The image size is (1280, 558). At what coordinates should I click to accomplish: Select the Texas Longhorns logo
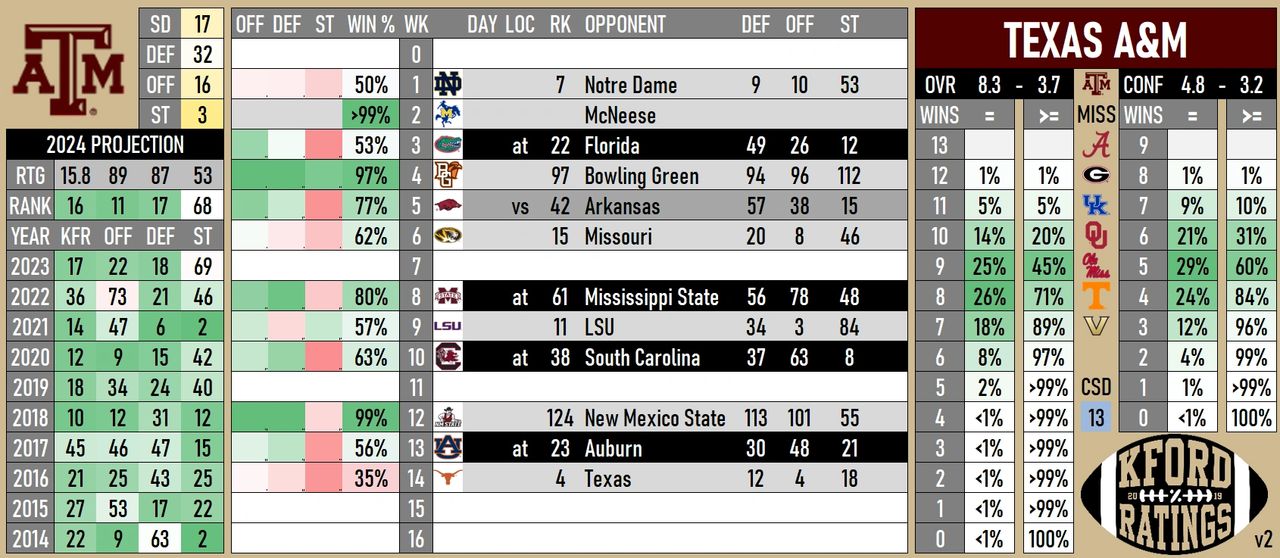pos(448,478)
